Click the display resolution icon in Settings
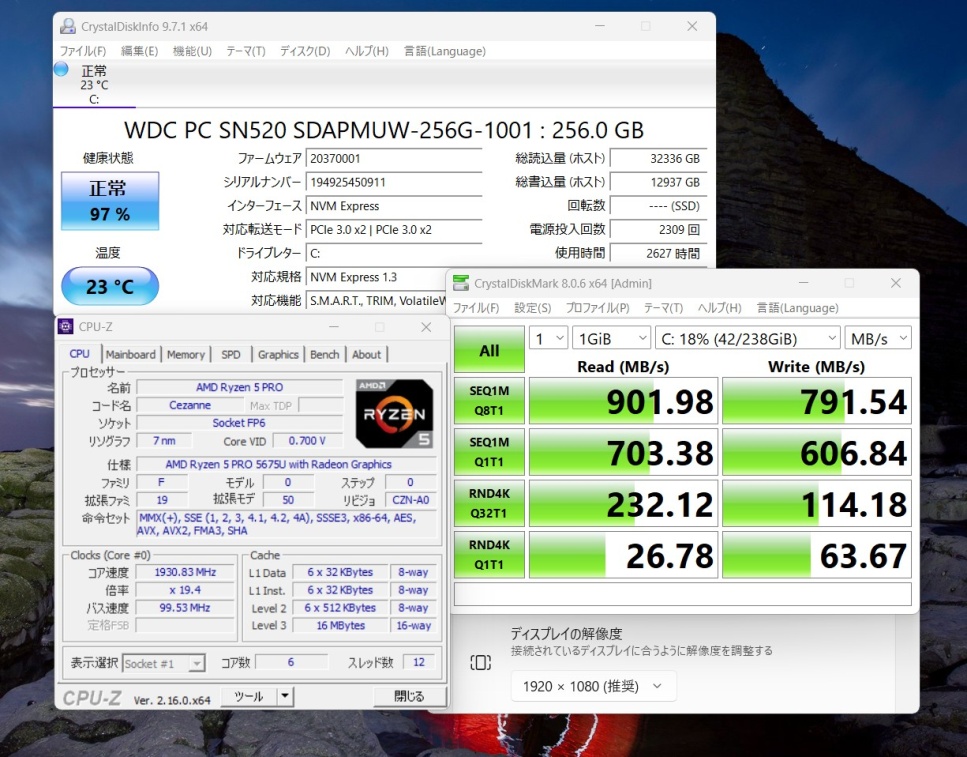The width and height of the screenshot is (967, 757). (480, 663)
